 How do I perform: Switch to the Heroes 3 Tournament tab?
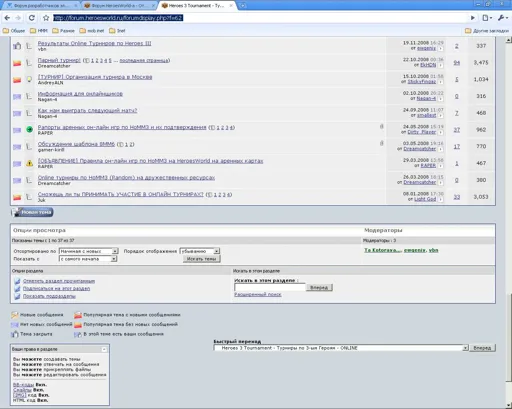pyautogui.click(x=198, y=6)
